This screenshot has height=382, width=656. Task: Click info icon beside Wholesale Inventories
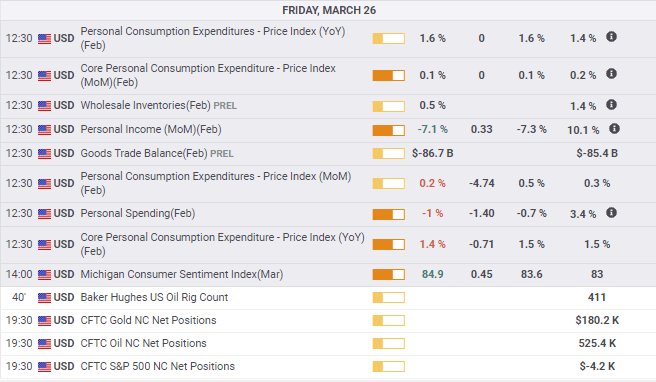click(611, 105)
